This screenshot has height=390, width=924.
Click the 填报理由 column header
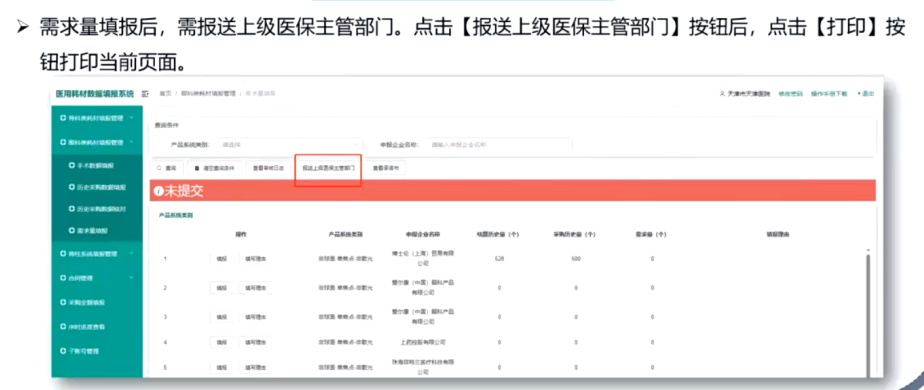point(777,234)
